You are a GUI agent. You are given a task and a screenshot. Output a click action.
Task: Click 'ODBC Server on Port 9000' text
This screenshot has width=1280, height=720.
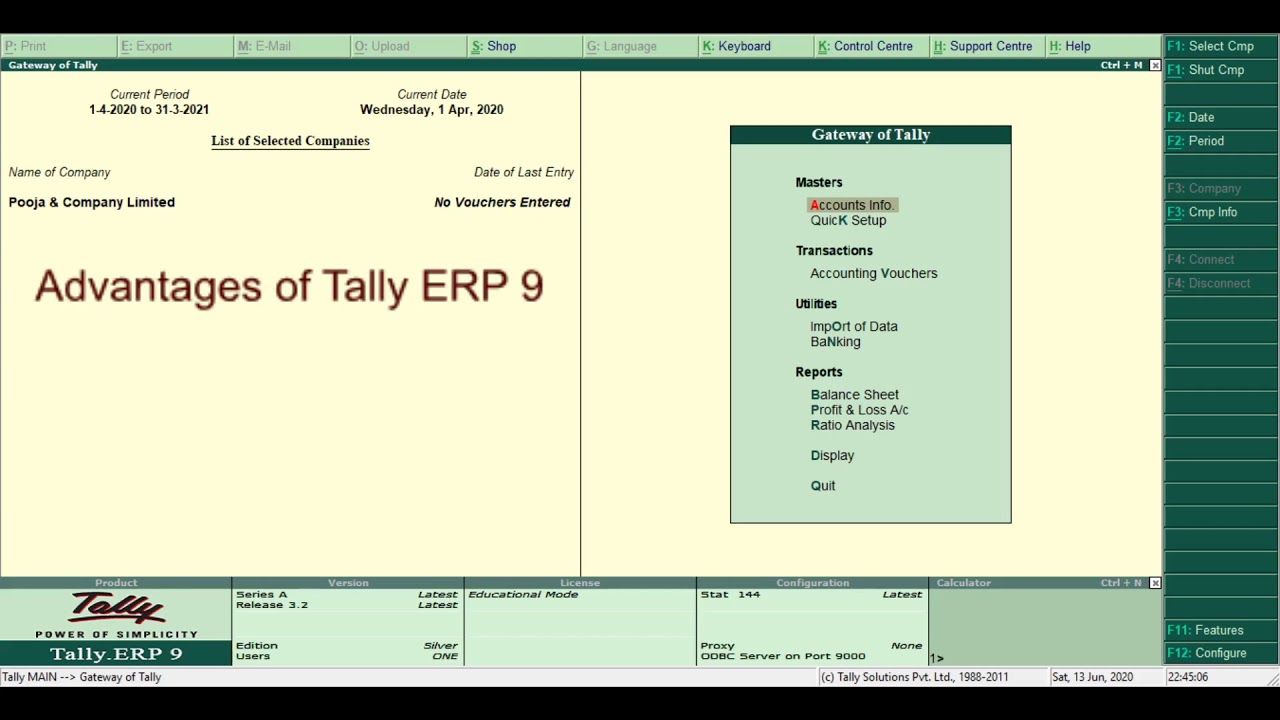[x=783, y=656]
